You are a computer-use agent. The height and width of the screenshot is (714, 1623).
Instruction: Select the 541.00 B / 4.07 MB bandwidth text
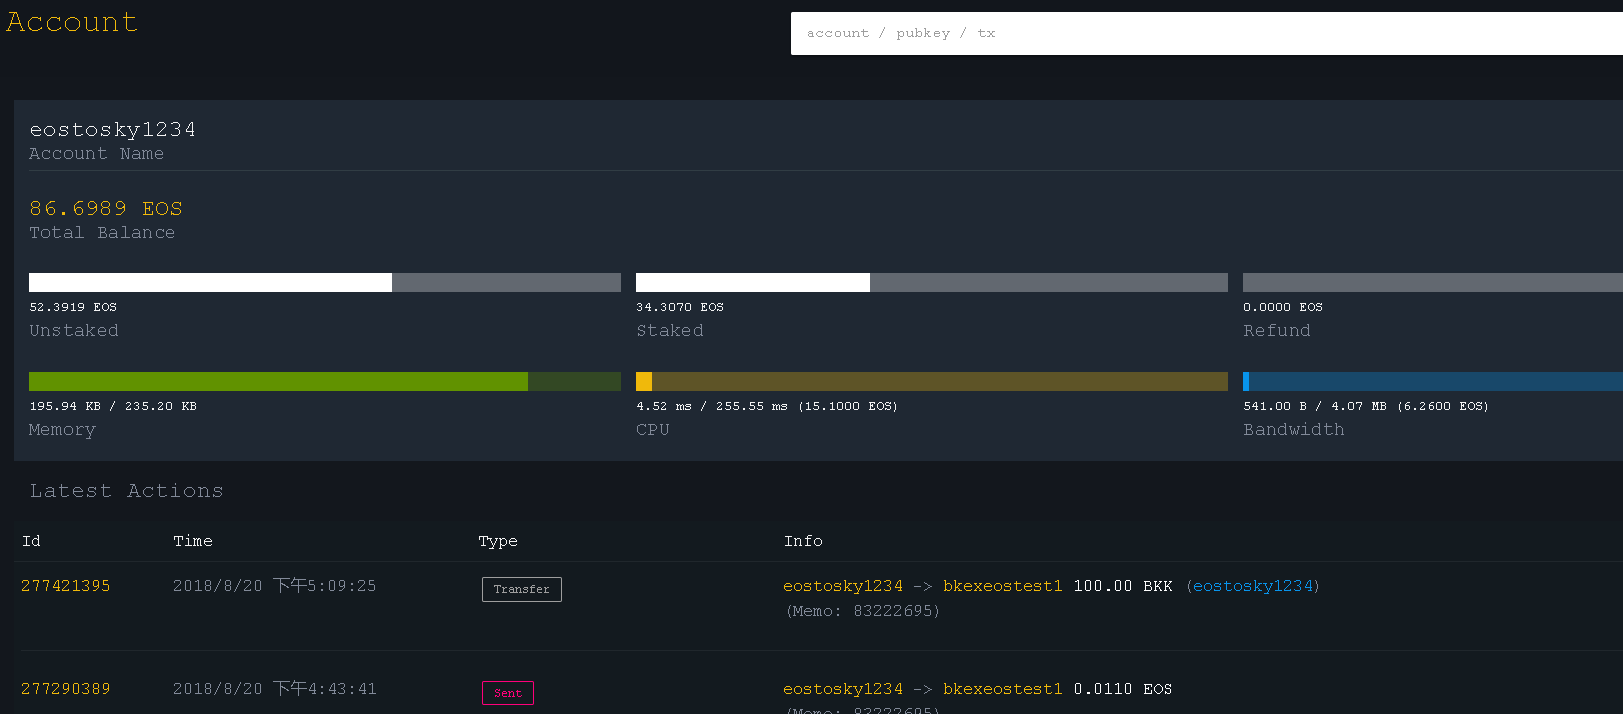pos(1366,406)
